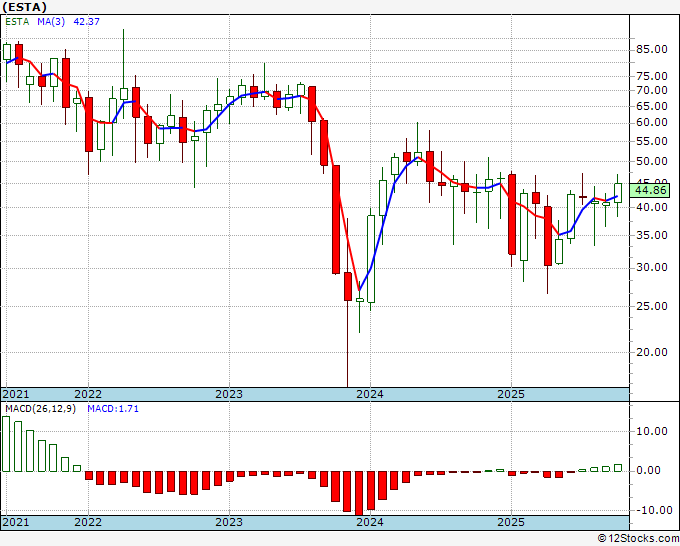Click 2024 on the price chart timeline

pos(369,394)
